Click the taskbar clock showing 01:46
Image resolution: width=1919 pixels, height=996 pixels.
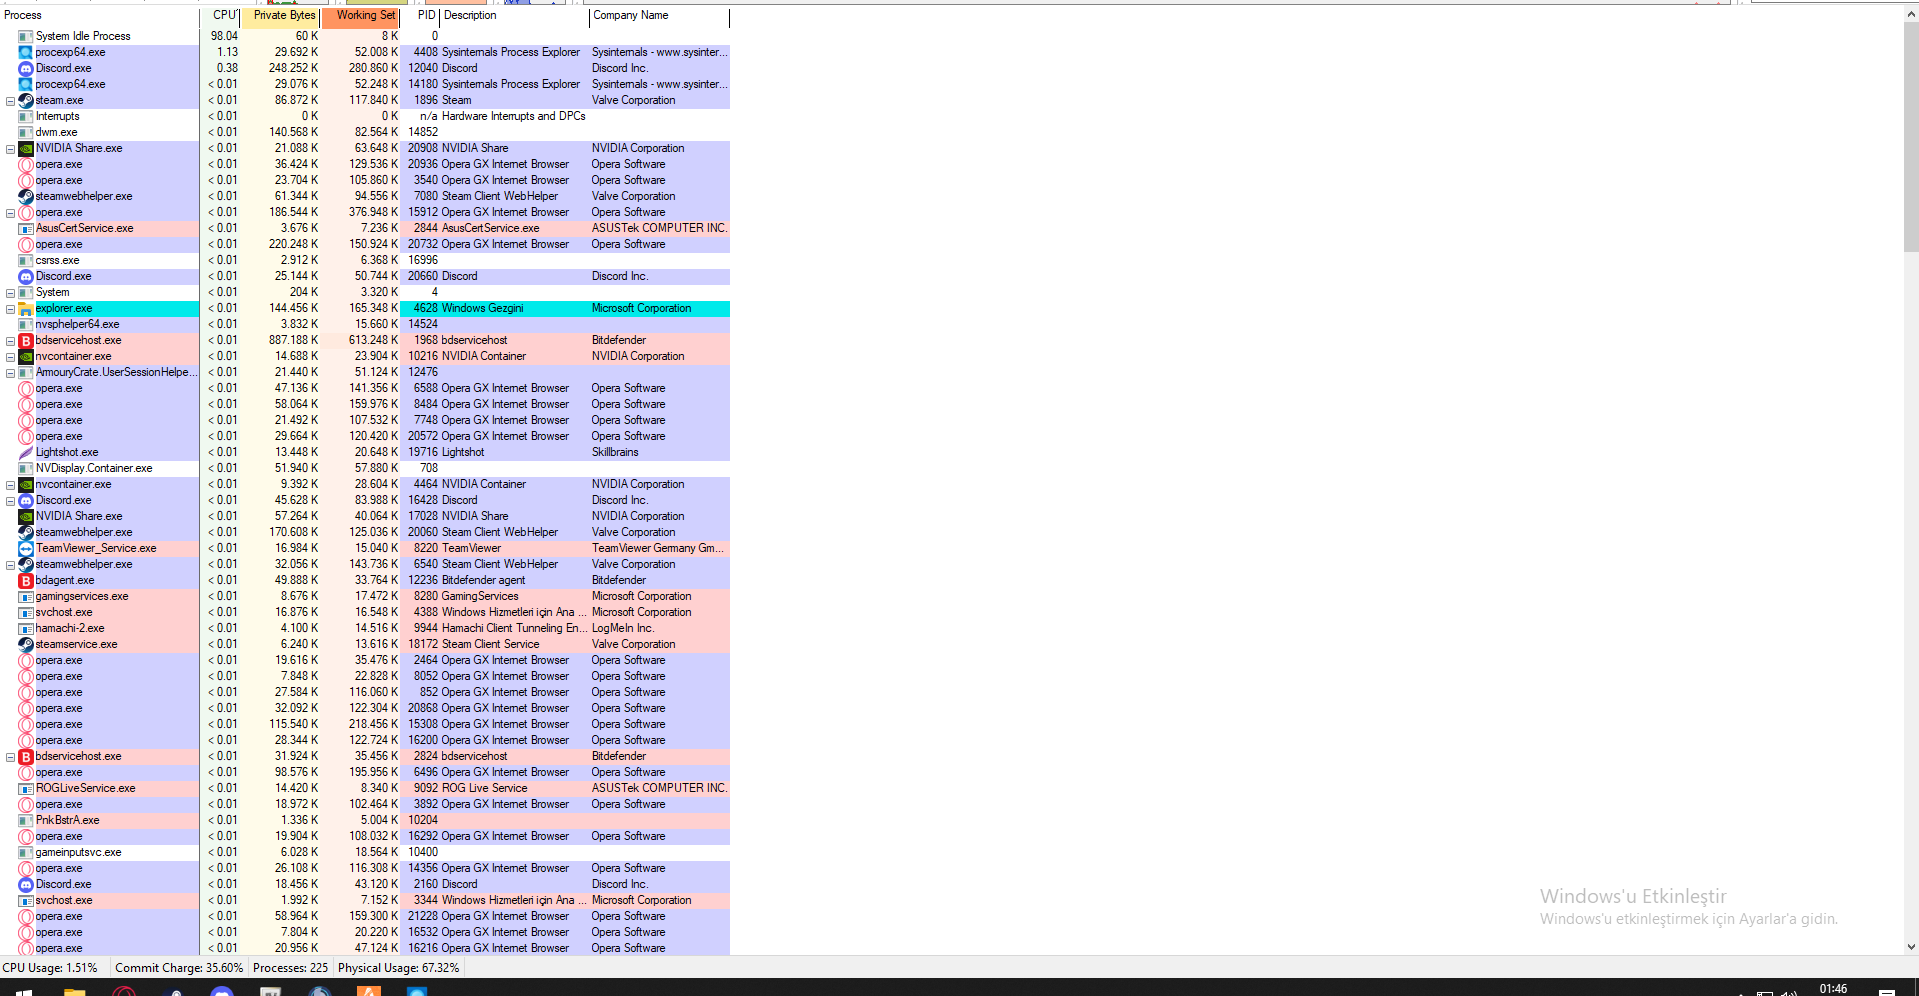pos(1833,988)
